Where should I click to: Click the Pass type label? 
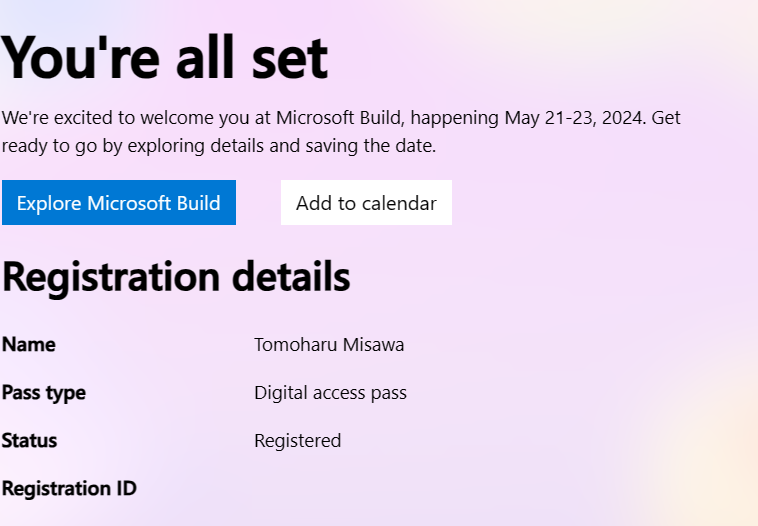click(x=44, y=393)
